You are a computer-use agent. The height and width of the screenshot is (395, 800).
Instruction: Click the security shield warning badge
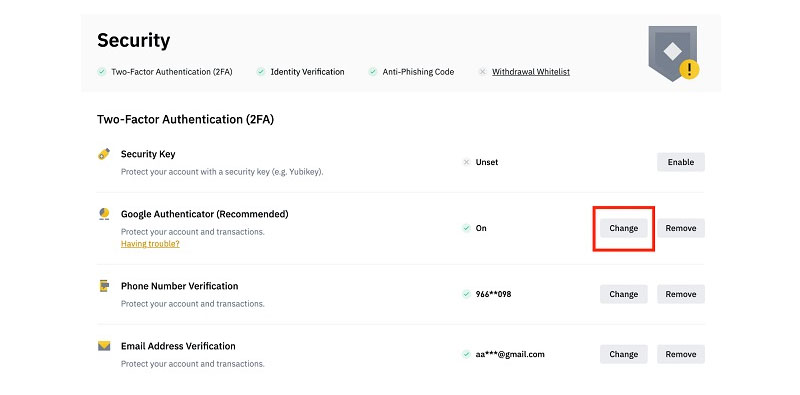(673, 53)
